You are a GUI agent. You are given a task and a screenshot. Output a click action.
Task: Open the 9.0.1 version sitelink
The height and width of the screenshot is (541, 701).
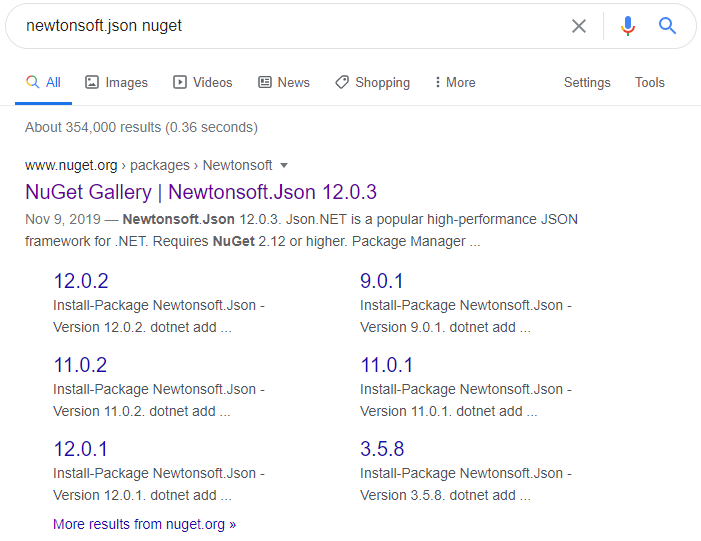381,281
